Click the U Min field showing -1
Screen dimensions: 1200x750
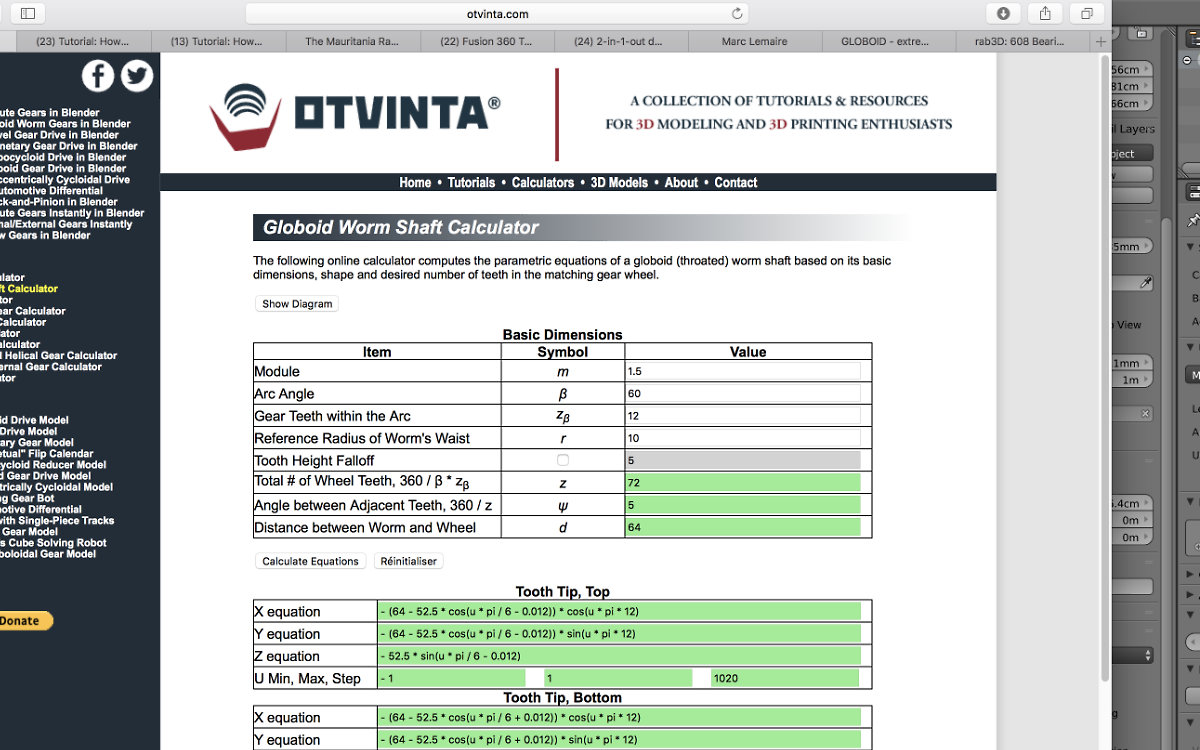coord(451,678)
